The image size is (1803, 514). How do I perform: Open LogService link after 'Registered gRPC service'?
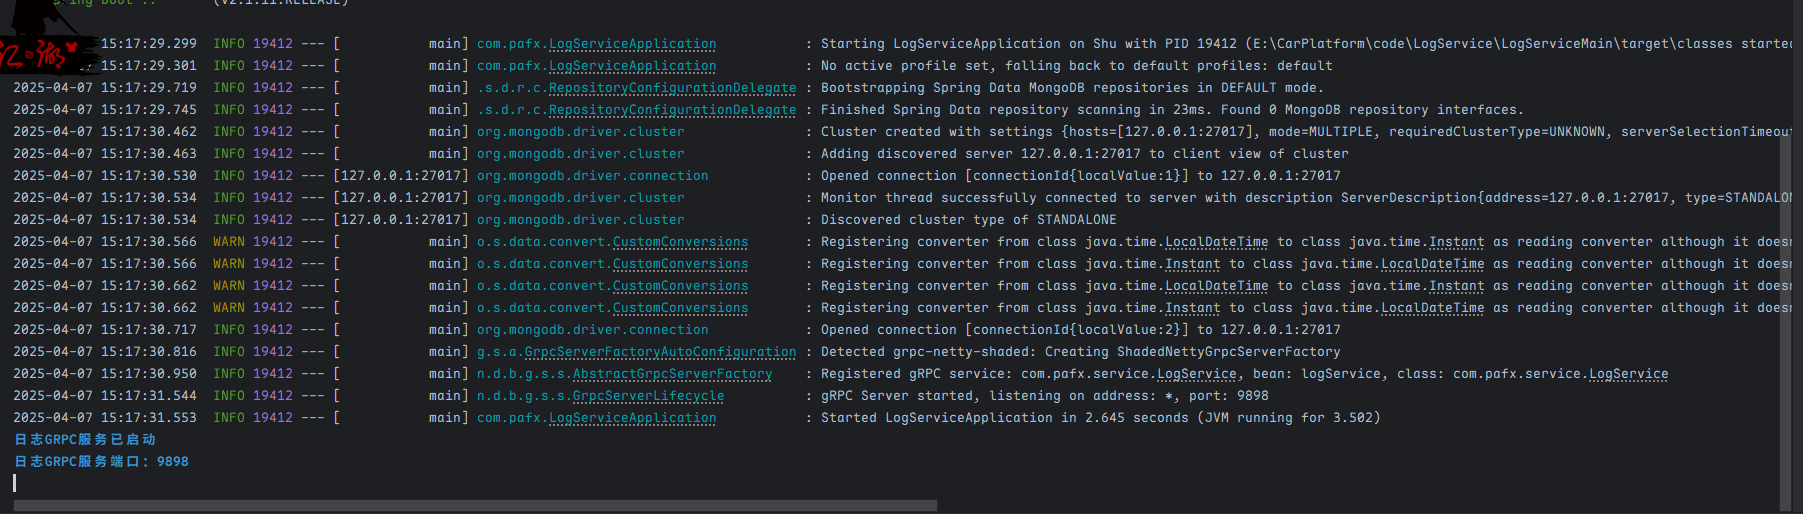tap(1196, 374)
